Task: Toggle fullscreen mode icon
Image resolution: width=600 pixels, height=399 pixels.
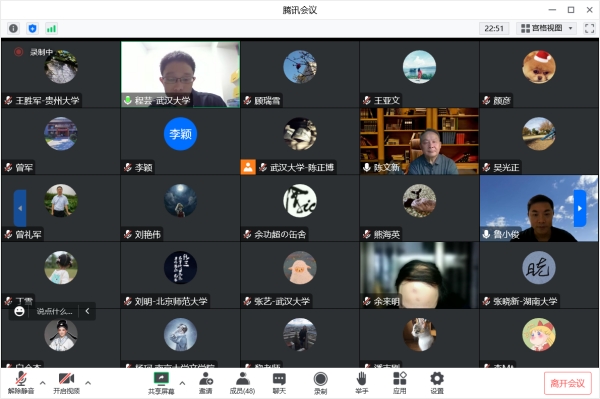Action: (x=589, y=28)
